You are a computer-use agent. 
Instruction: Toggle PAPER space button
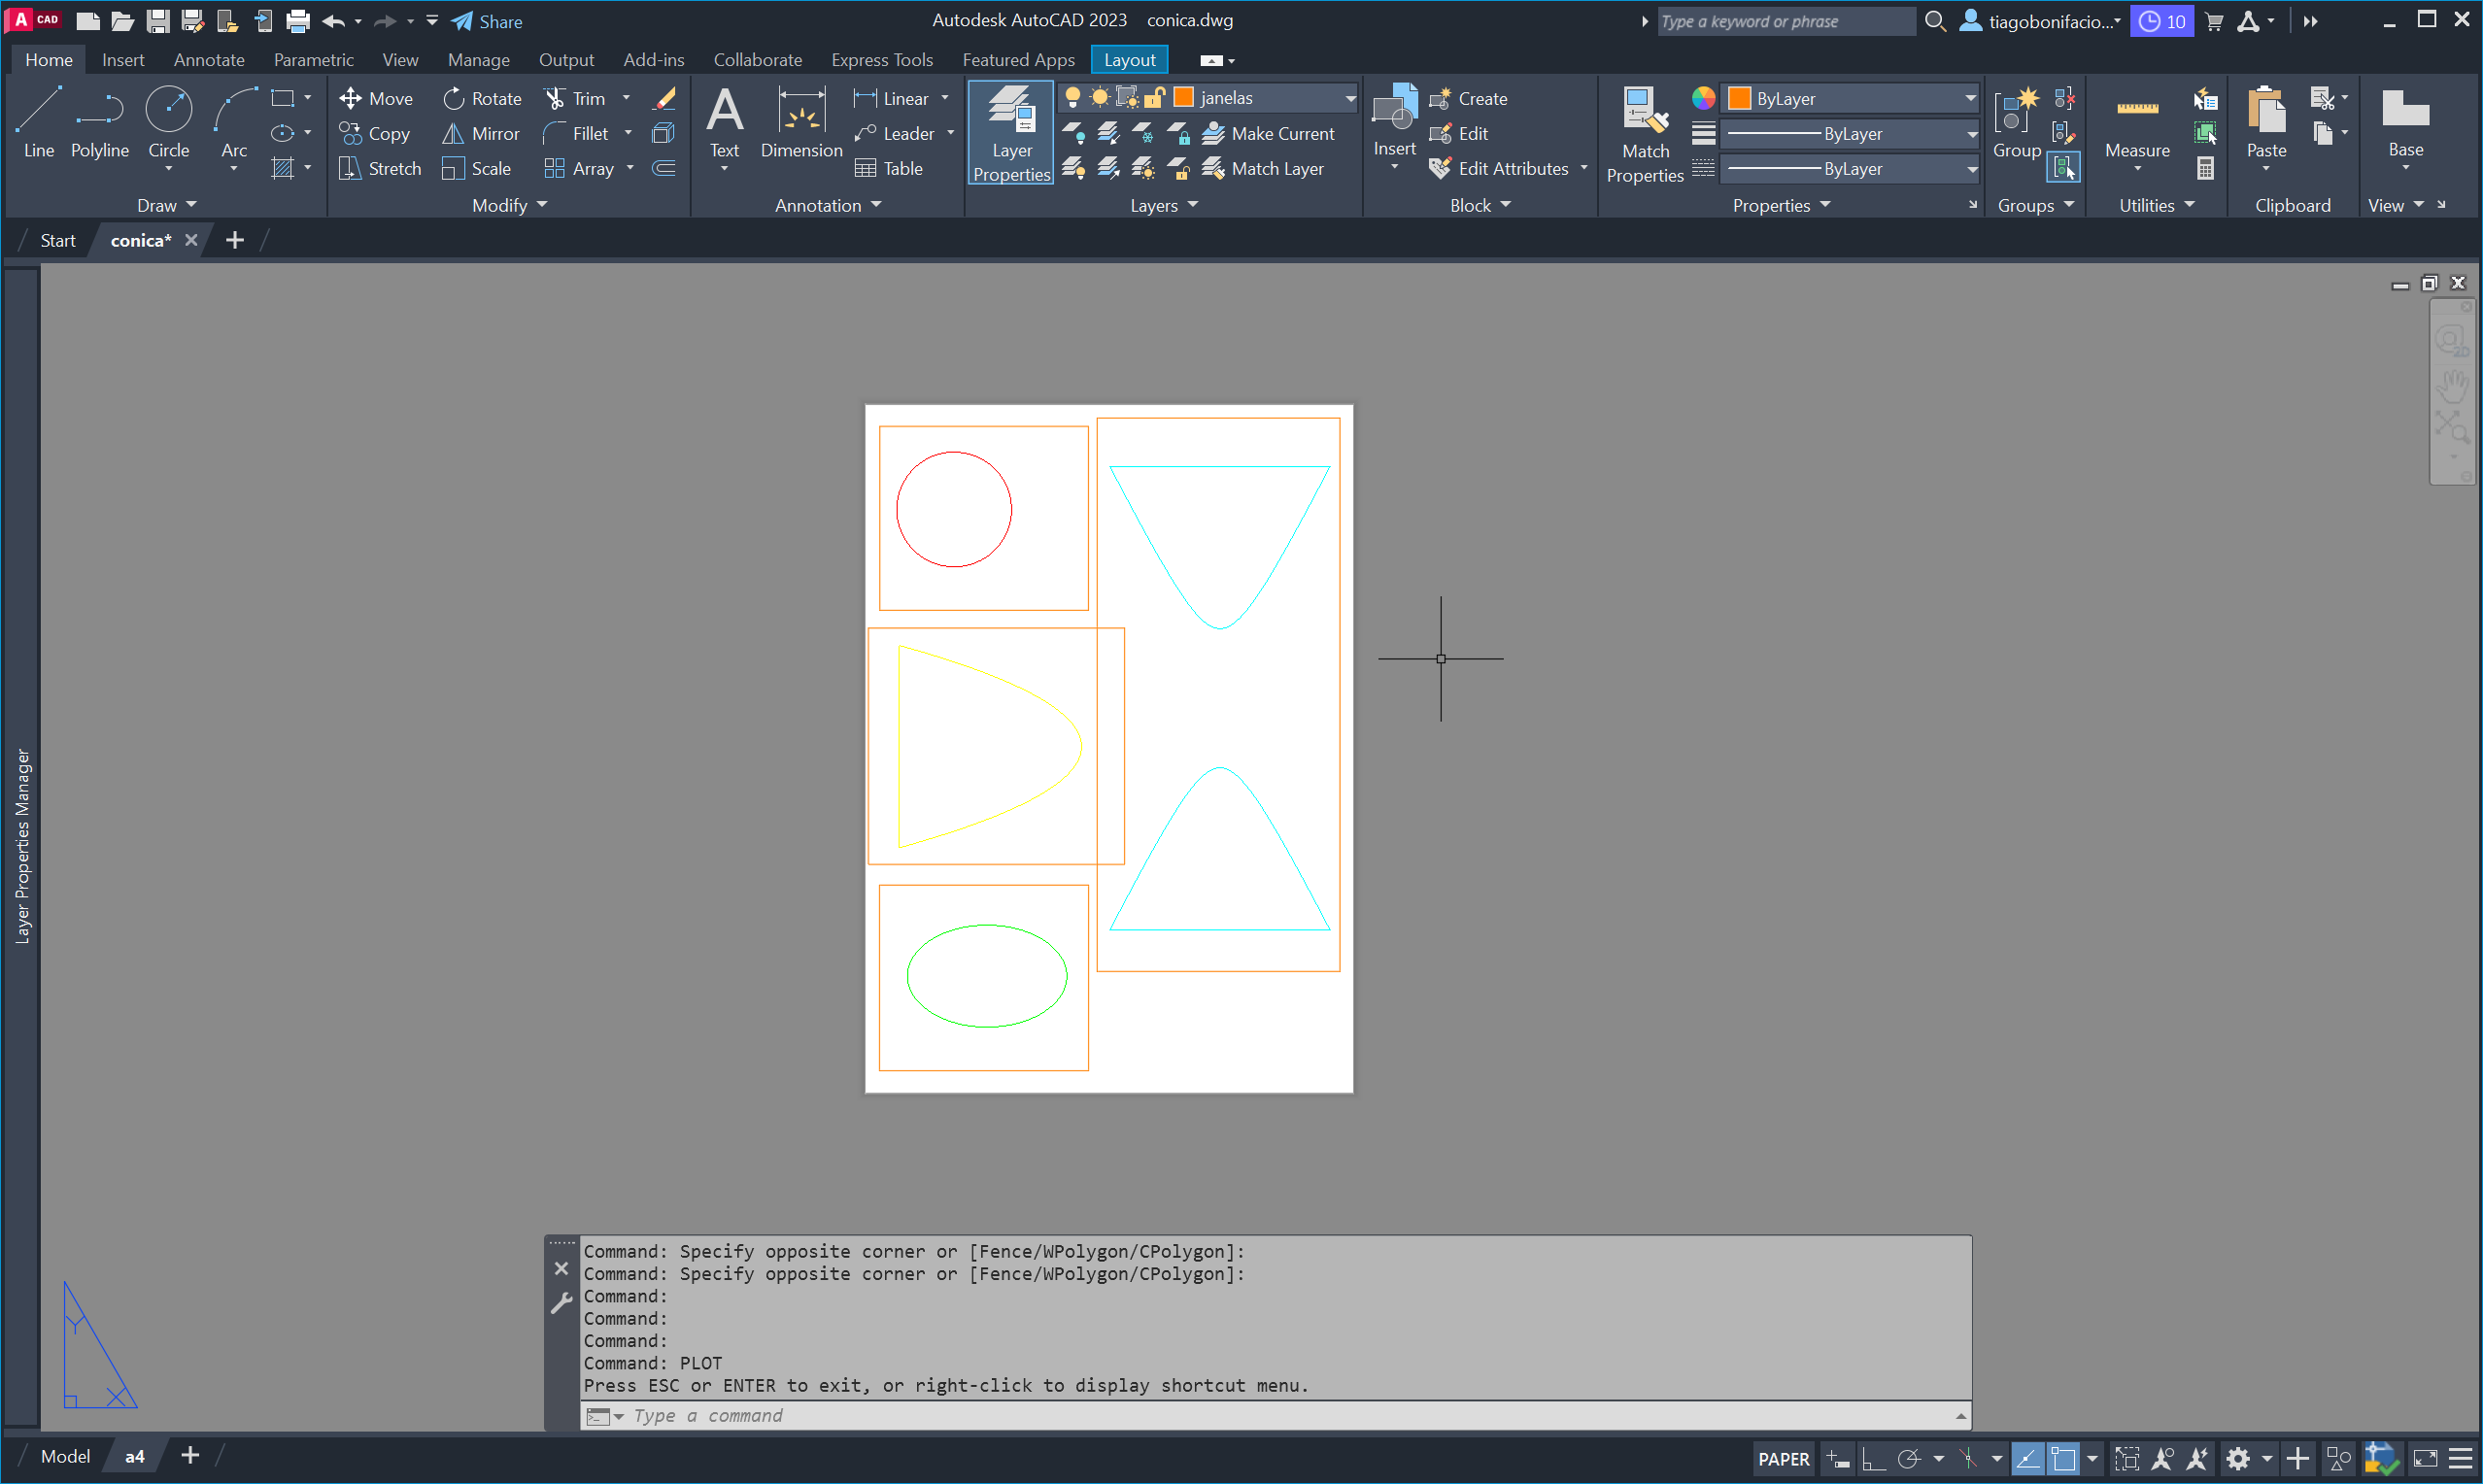tap(1783, 1459)
